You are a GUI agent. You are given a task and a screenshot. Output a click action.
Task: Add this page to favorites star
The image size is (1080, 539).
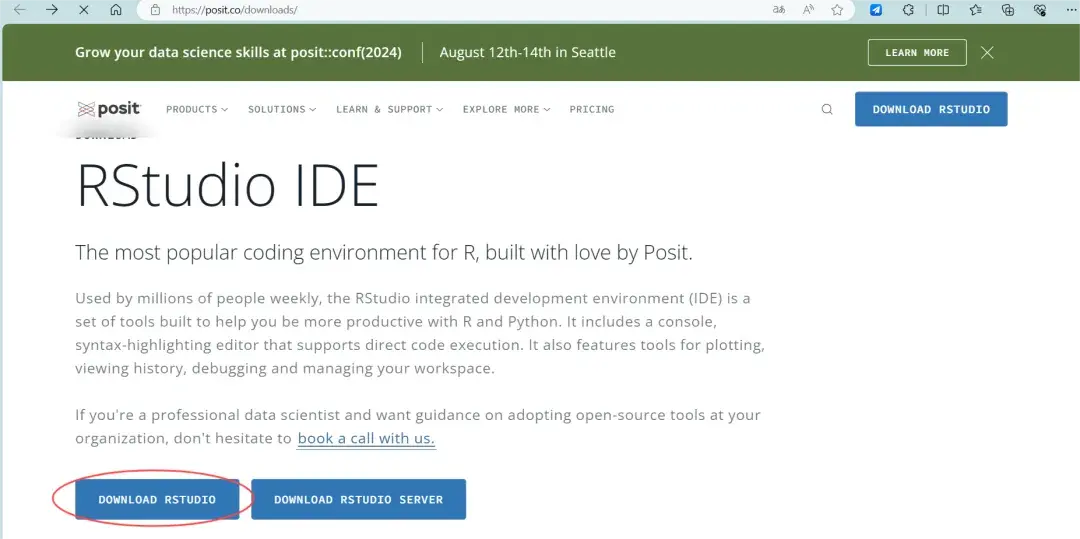click(x=837, y=10)
